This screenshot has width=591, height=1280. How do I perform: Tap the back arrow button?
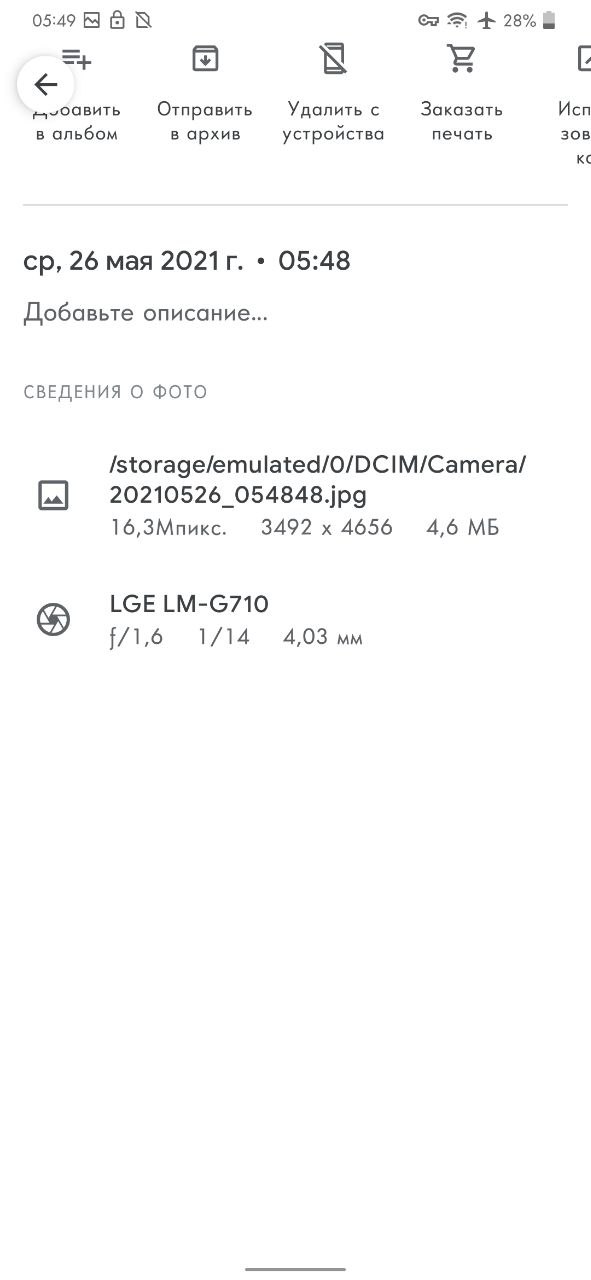[45, 85]
